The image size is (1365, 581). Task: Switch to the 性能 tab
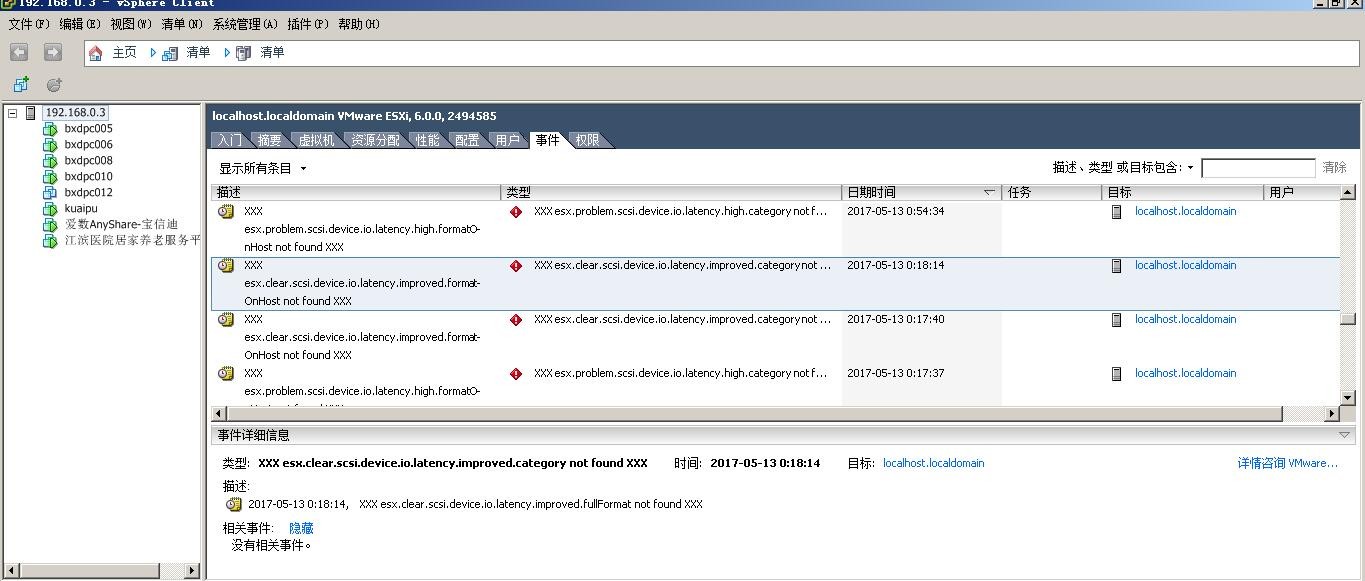[428, 140]
